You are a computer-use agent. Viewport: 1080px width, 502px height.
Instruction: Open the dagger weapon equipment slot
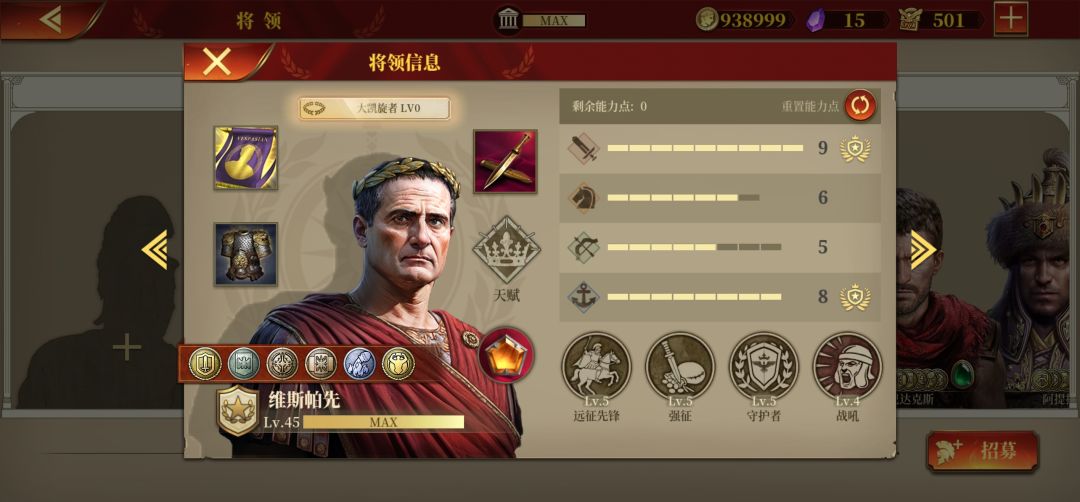pos(506,161)
